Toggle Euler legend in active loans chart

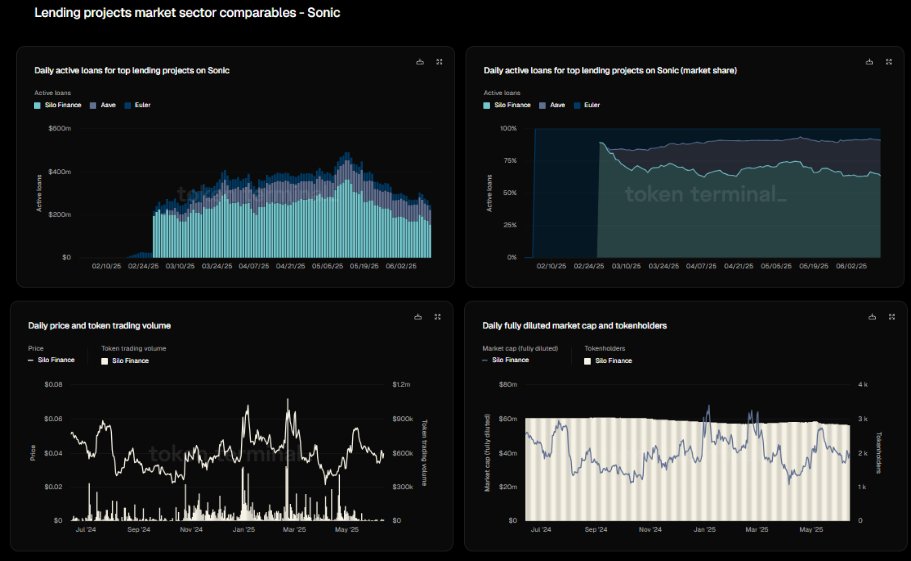click(x=137, y=105)
